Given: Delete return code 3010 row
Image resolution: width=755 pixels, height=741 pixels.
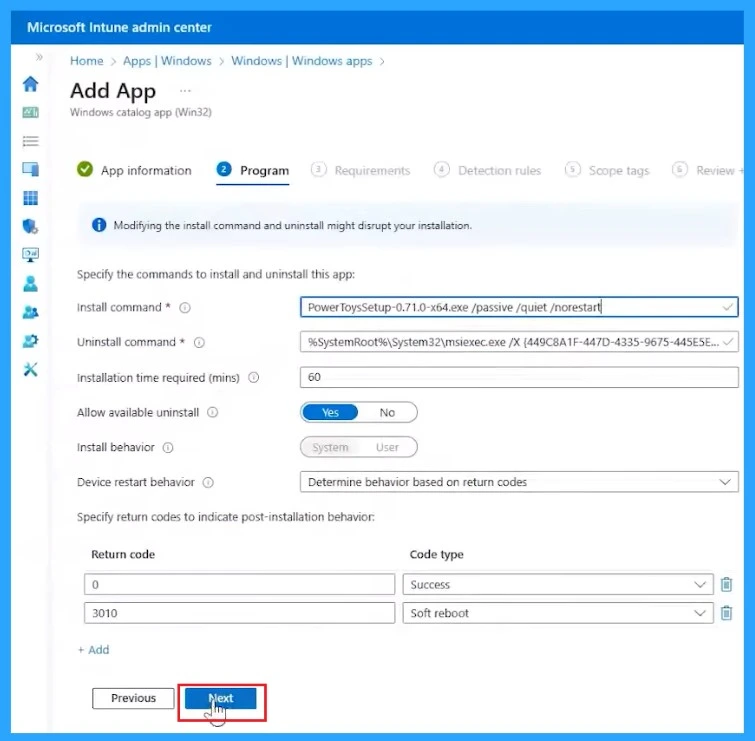Looking at the screenshot, I should pos(726,613).
